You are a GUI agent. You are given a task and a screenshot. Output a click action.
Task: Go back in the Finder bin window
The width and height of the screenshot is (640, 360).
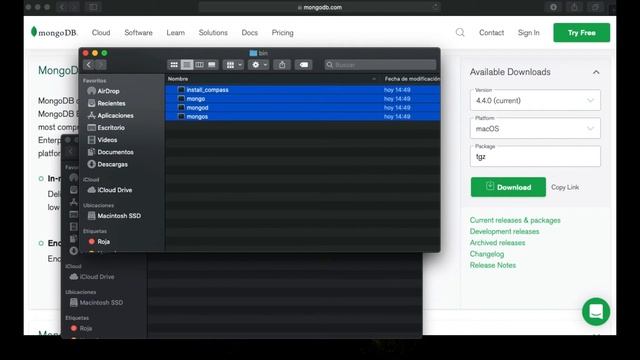click(89, 64)
